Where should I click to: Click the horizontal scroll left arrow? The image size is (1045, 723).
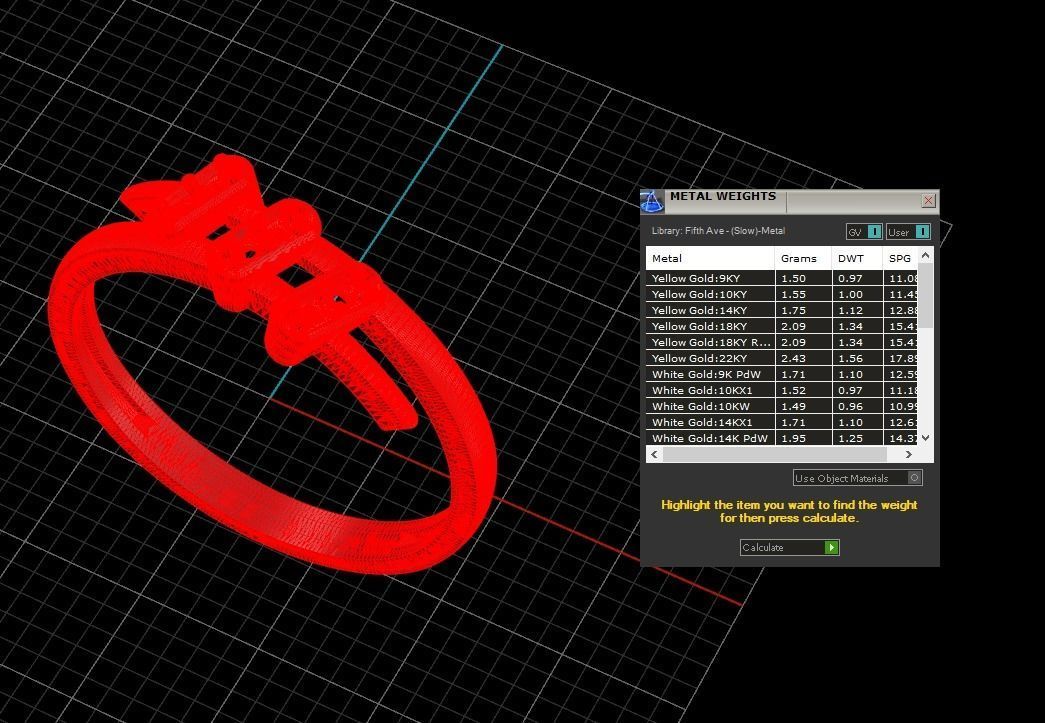(654, 454)
